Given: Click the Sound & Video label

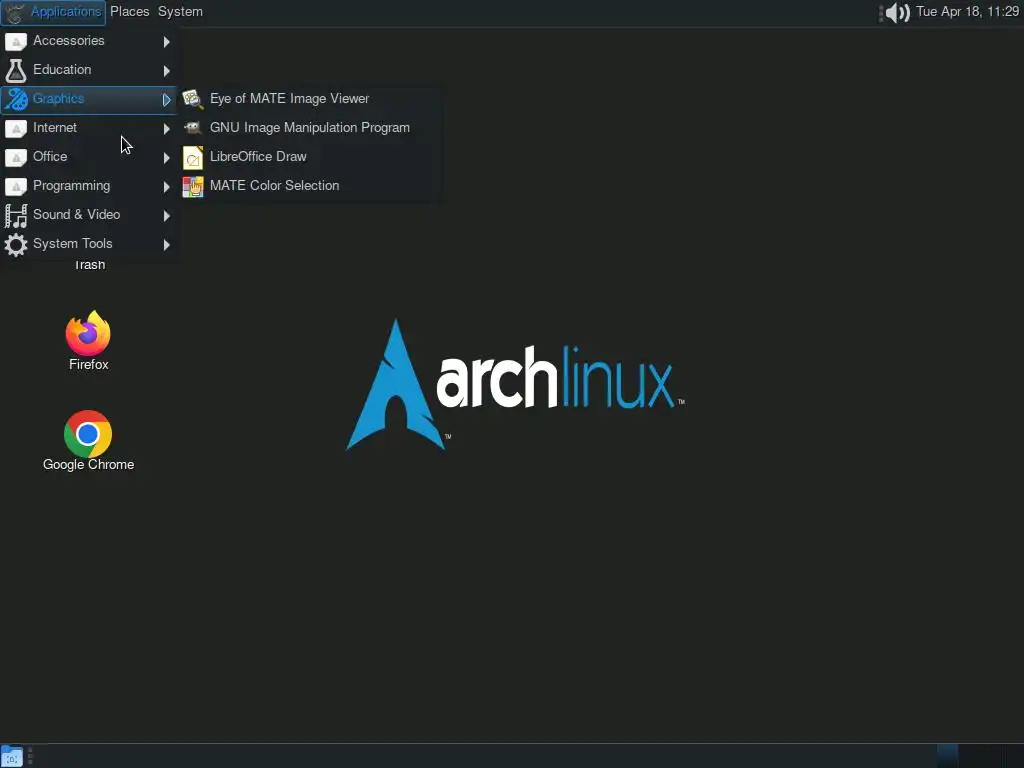Looking at the screenshot, I should point(76,214).
